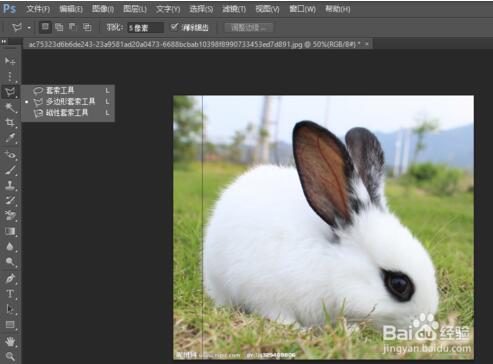Viewport: 493px width, 364px height.
Task: Open the 滤镜(T) menu
Action: point(234,9)
